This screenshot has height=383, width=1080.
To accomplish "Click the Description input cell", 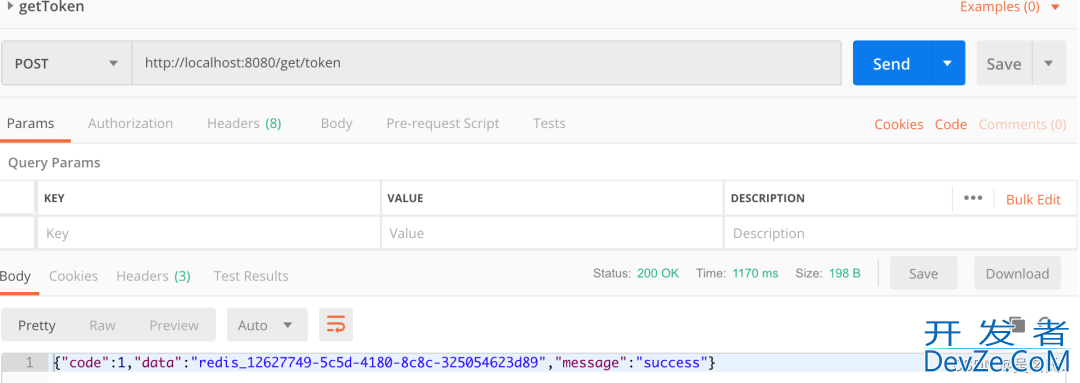I will point(900,233).
